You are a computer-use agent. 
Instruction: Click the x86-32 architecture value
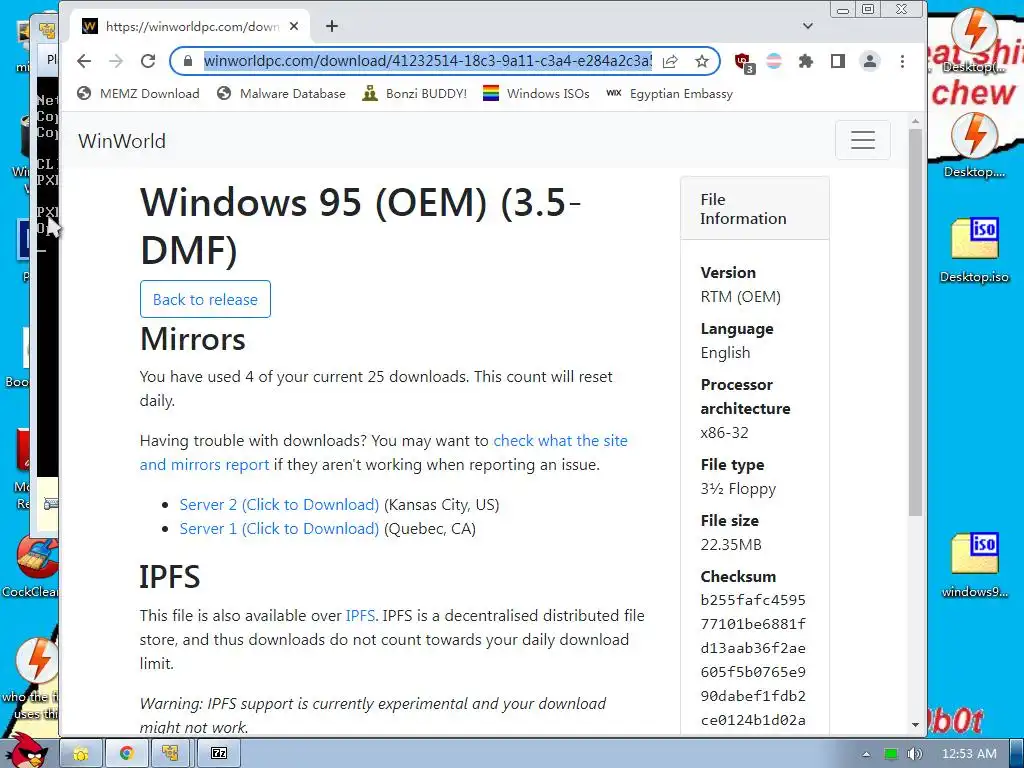pos(724,433)
